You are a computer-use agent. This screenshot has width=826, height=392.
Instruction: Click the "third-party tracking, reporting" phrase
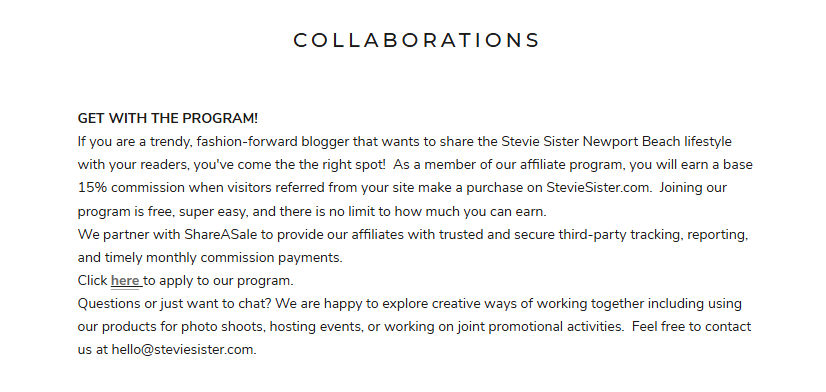[652, 234]
